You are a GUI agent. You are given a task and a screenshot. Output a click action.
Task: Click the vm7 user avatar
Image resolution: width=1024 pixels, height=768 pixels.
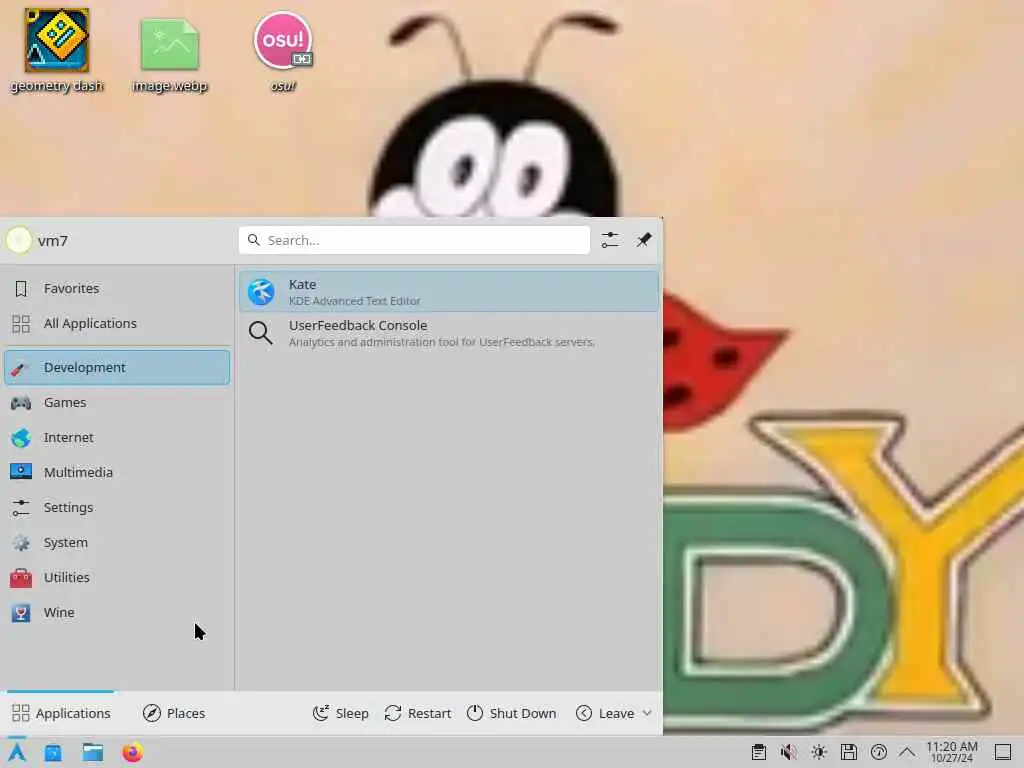coord(19,240)
